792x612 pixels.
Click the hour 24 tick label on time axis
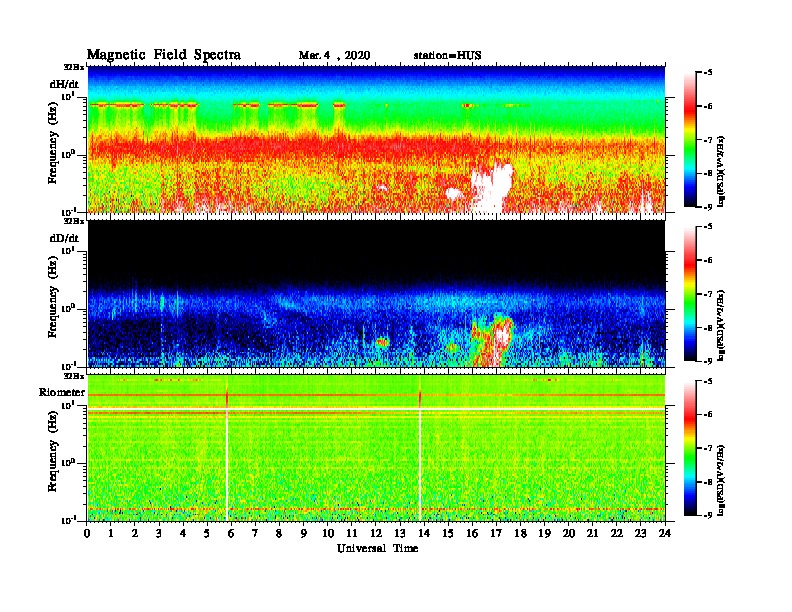tap(665, 533)
